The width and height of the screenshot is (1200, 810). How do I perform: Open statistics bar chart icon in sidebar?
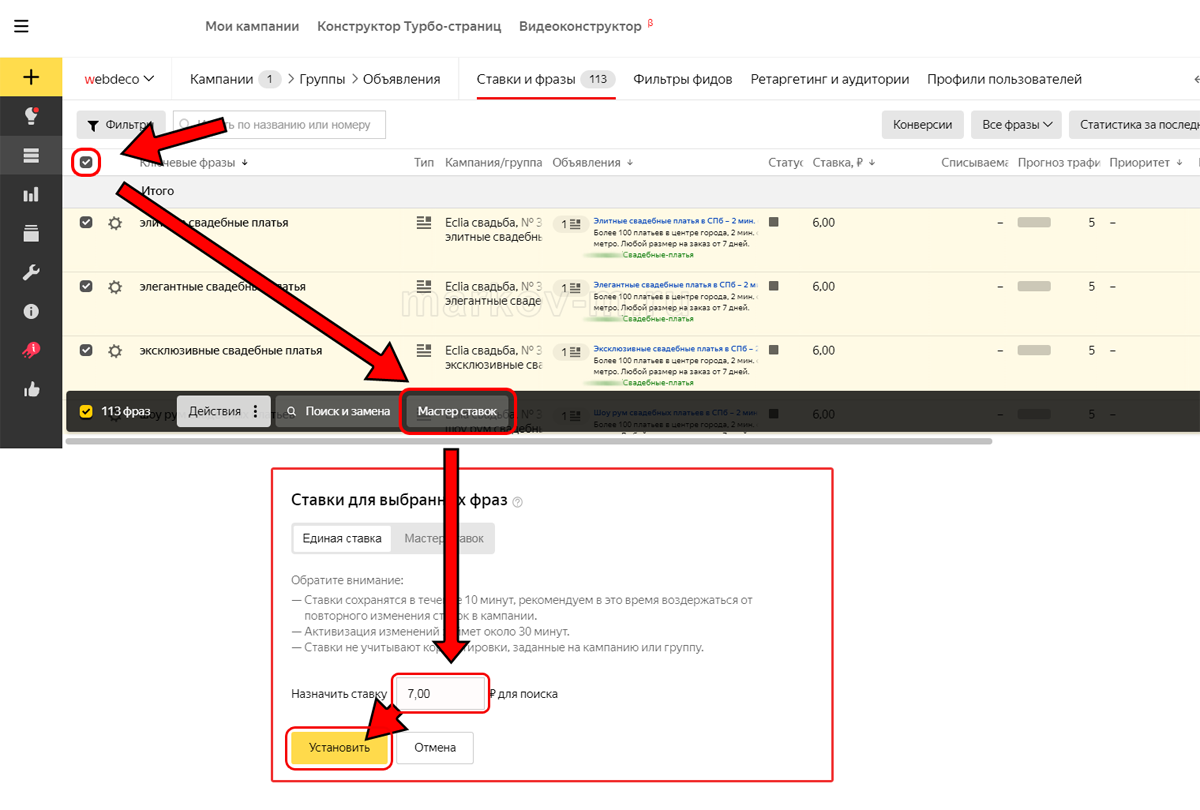coord(31,194)
